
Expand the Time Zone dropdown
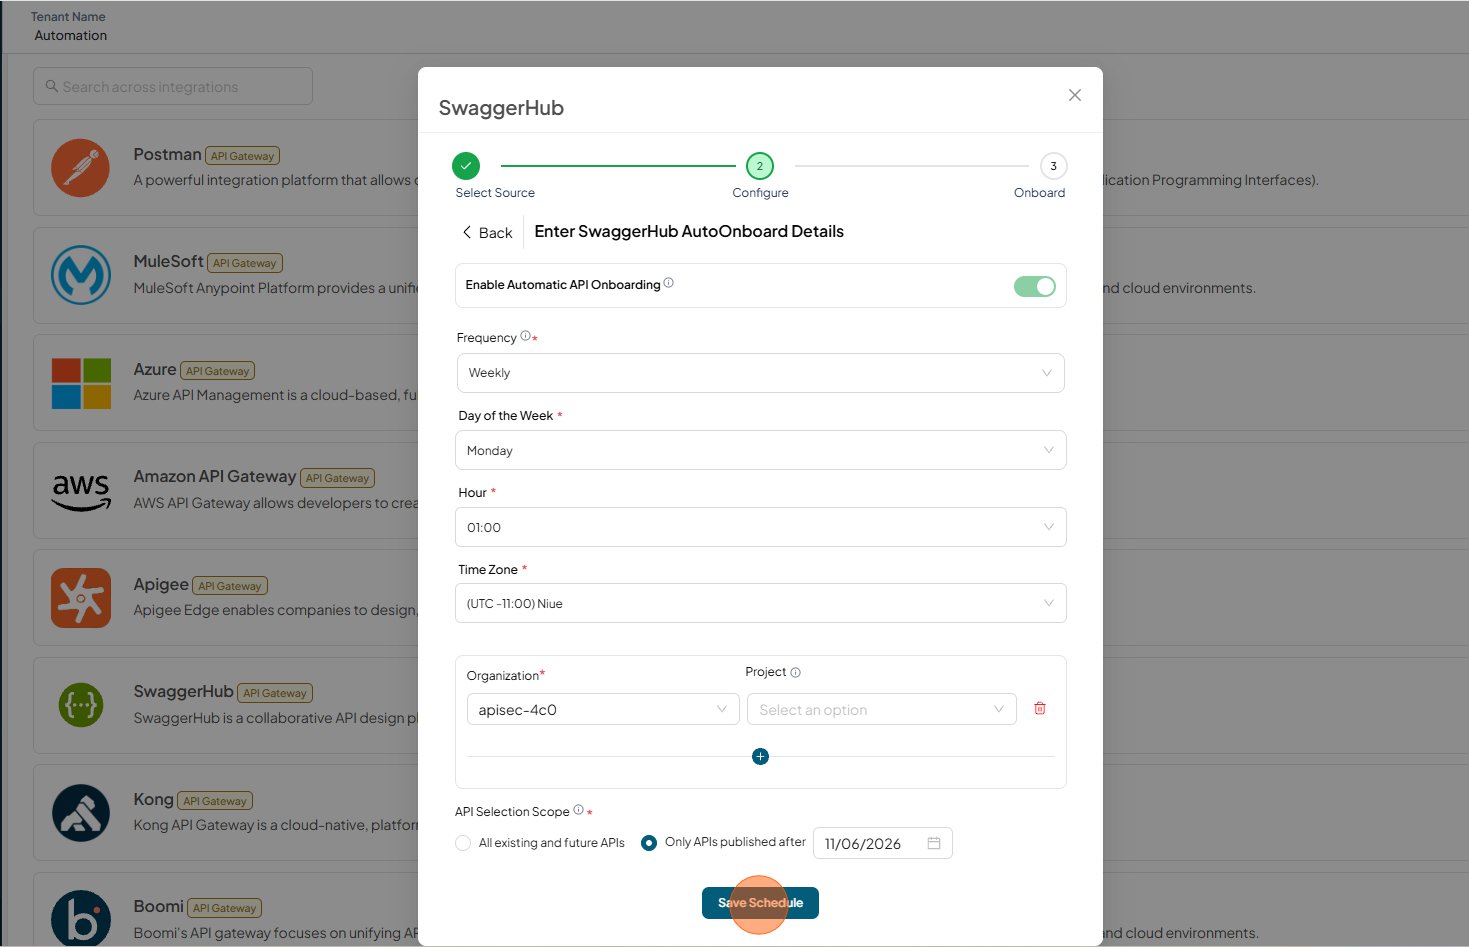coord(761,603)
